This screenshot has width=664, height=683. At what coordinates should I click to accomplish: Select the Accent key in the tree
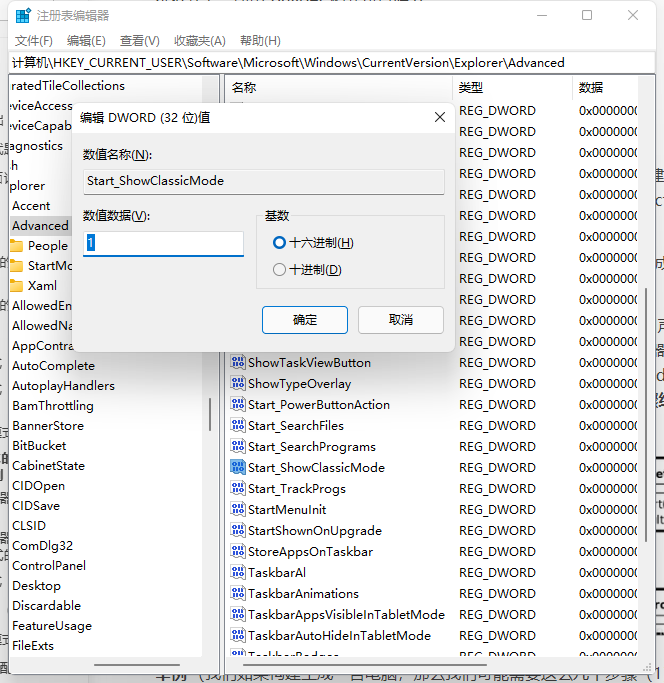pos(31,206)
